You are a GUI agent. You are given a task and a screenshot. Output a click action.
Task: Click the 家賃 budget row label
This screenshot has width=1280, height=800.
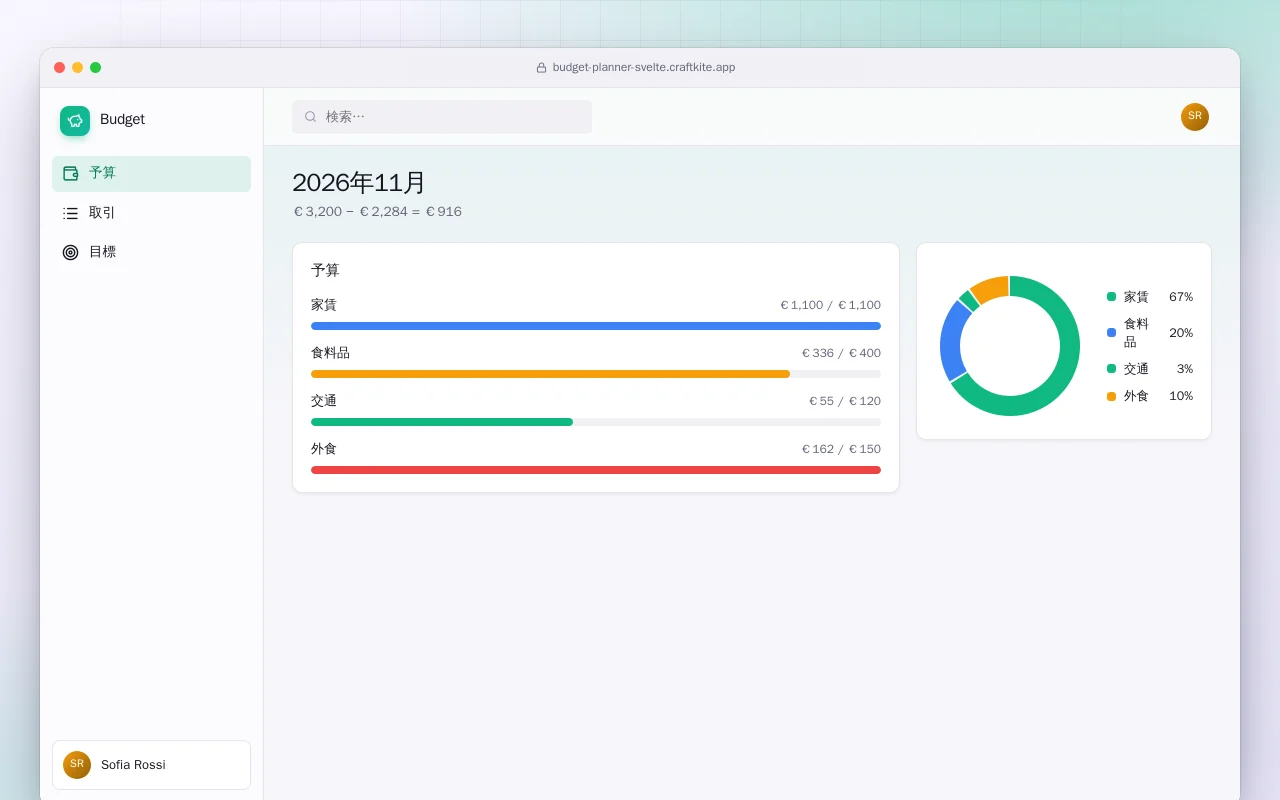coord(324,305)
